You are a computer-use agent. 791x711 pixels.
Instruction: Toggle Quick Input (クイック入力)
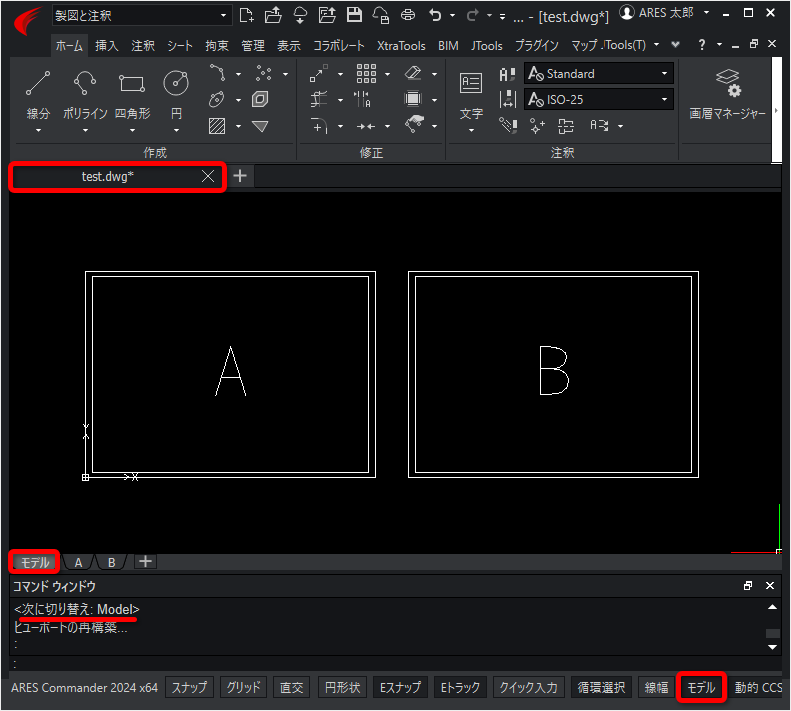point(528,688)
